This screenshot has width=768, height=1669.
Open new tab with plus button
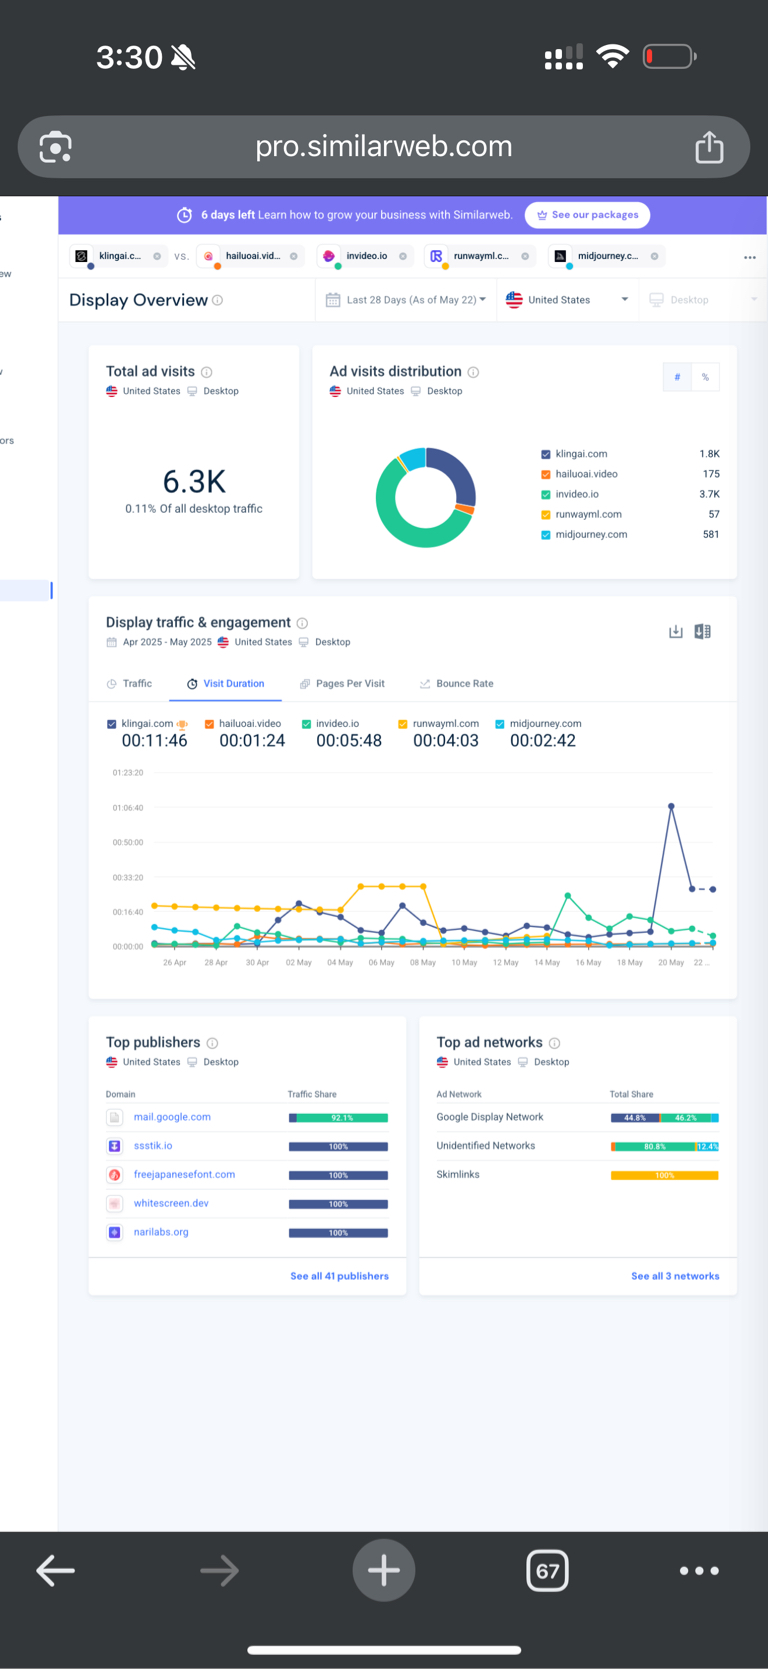point(384,1571)
